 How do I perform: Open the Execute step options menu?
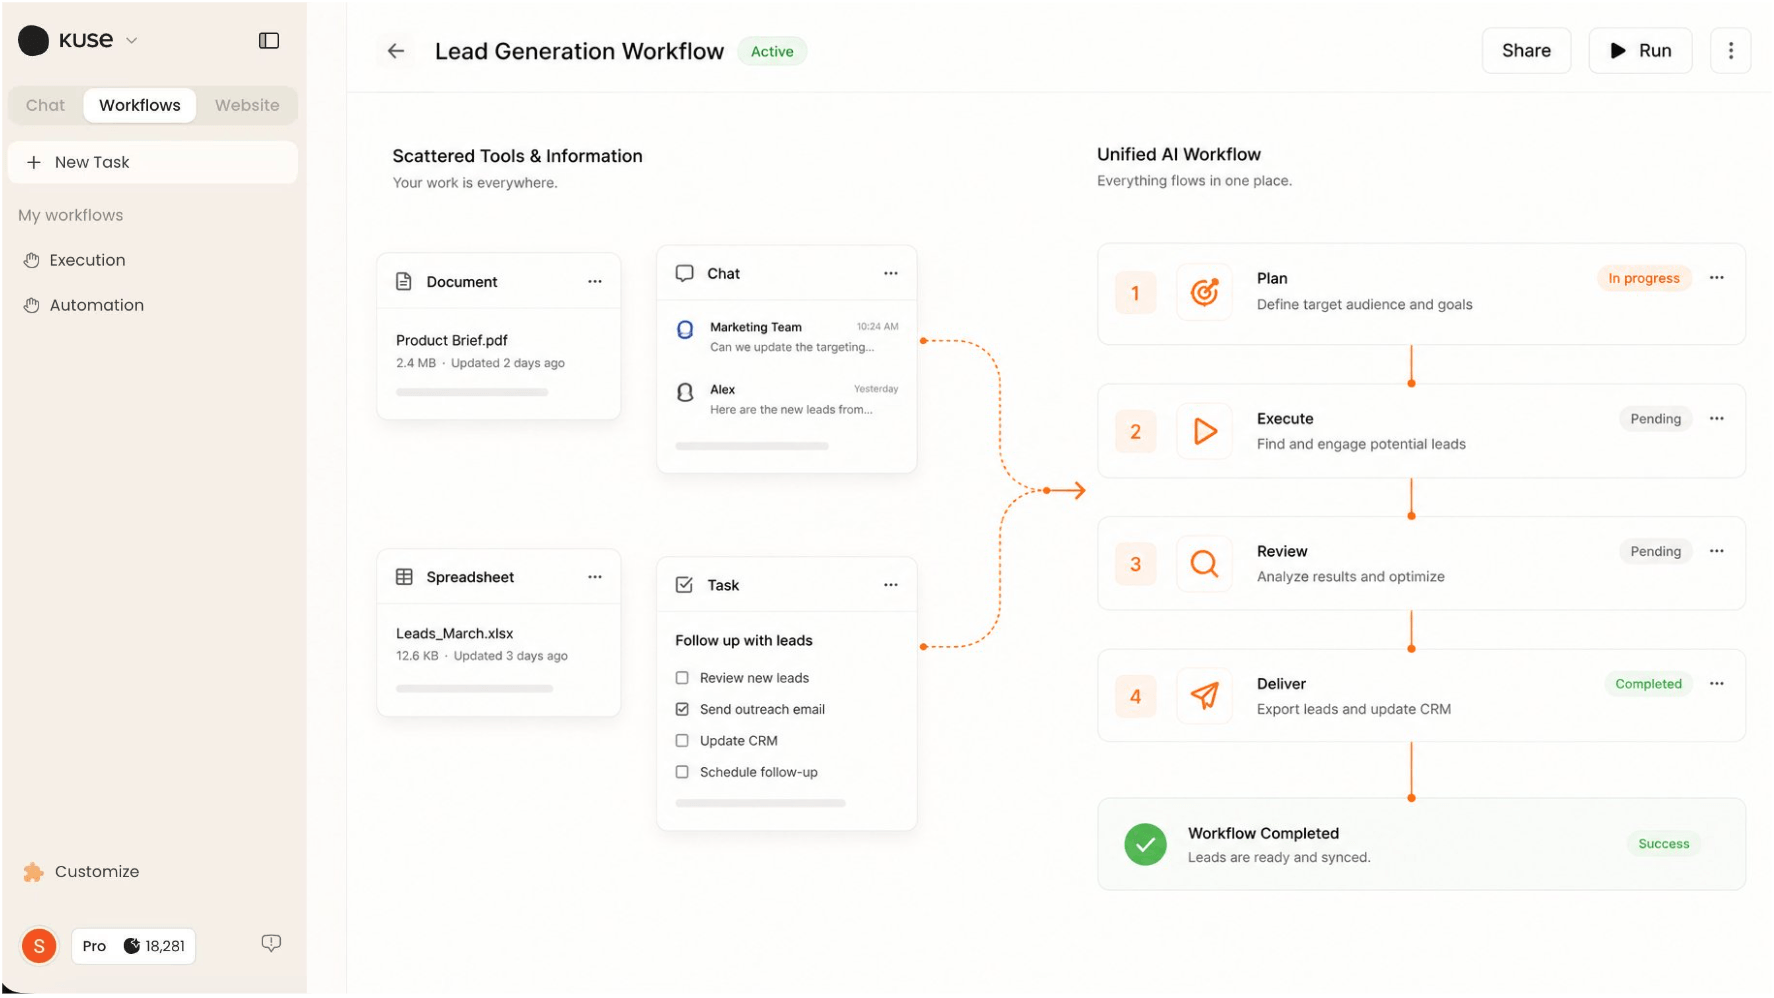pyautogui.click(x=1717, y=419)
